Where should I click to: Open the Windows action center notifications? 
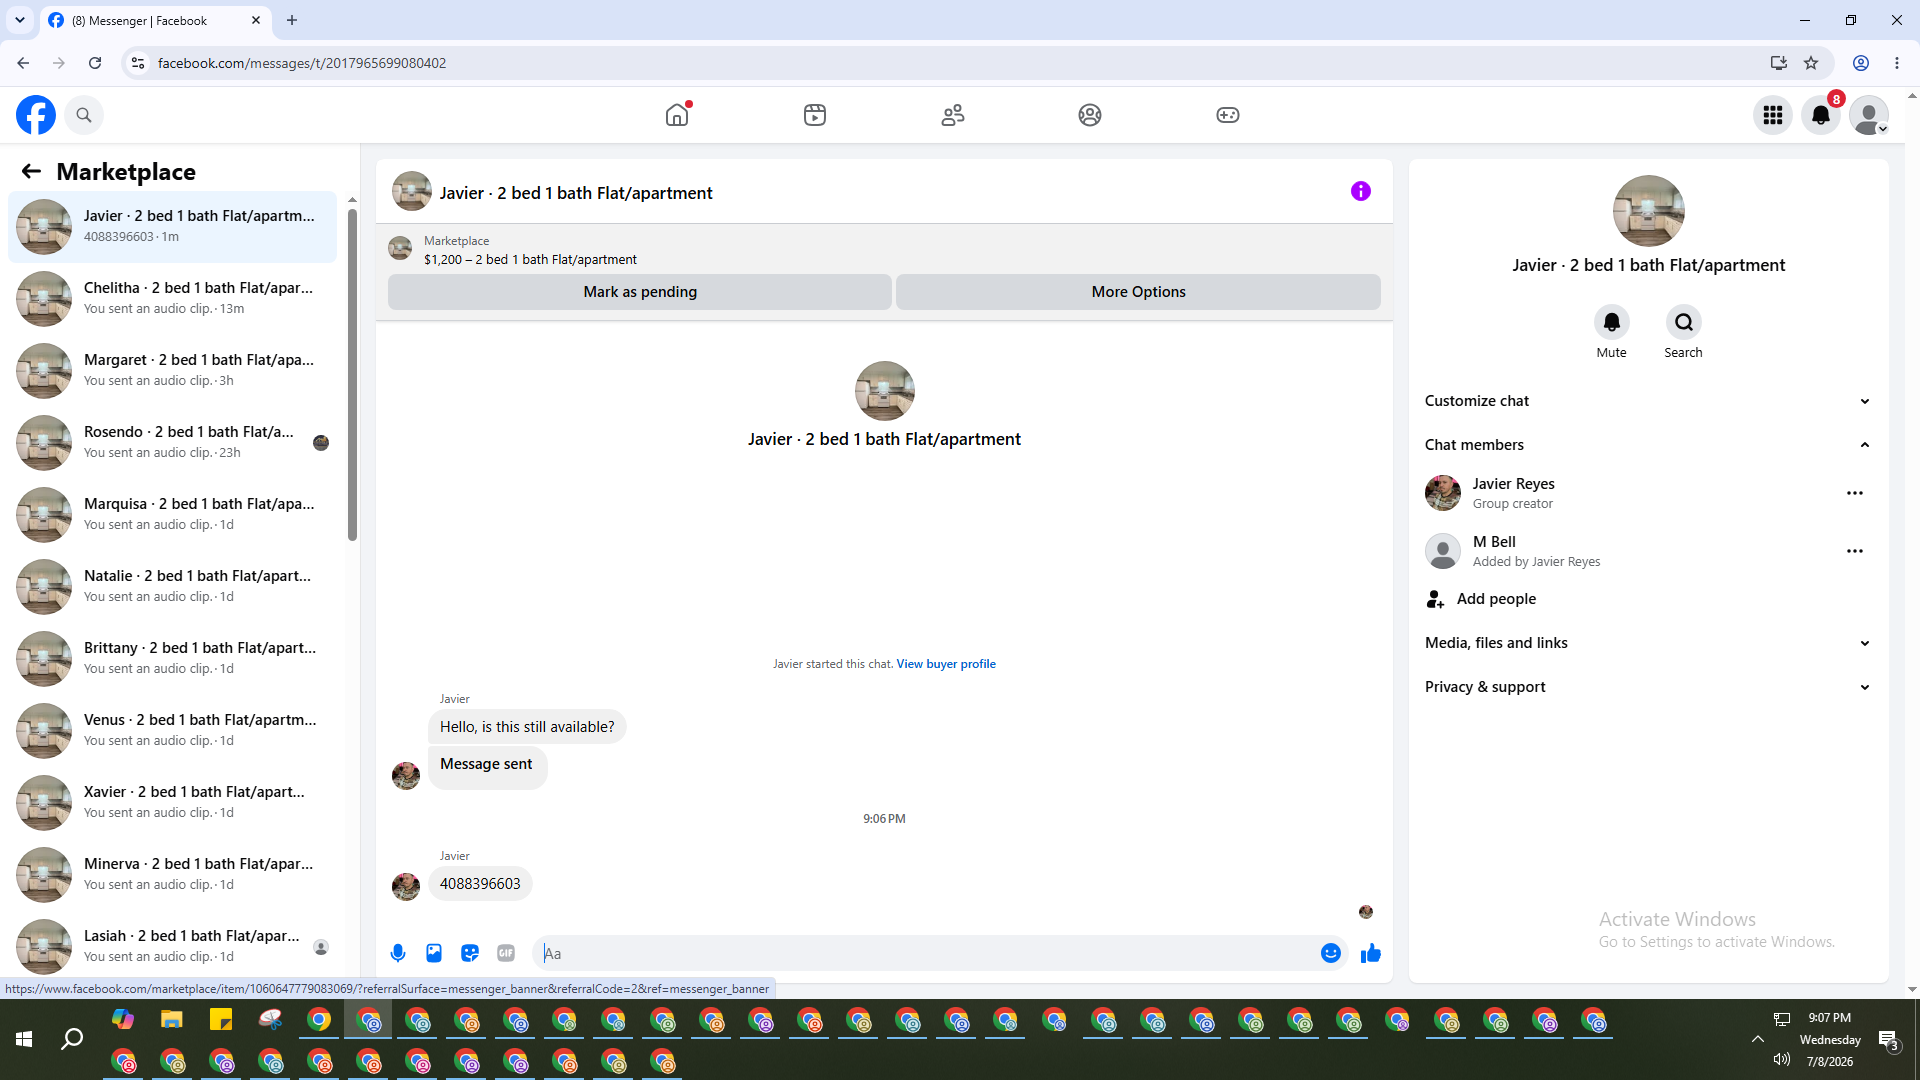point(1889,1040)
